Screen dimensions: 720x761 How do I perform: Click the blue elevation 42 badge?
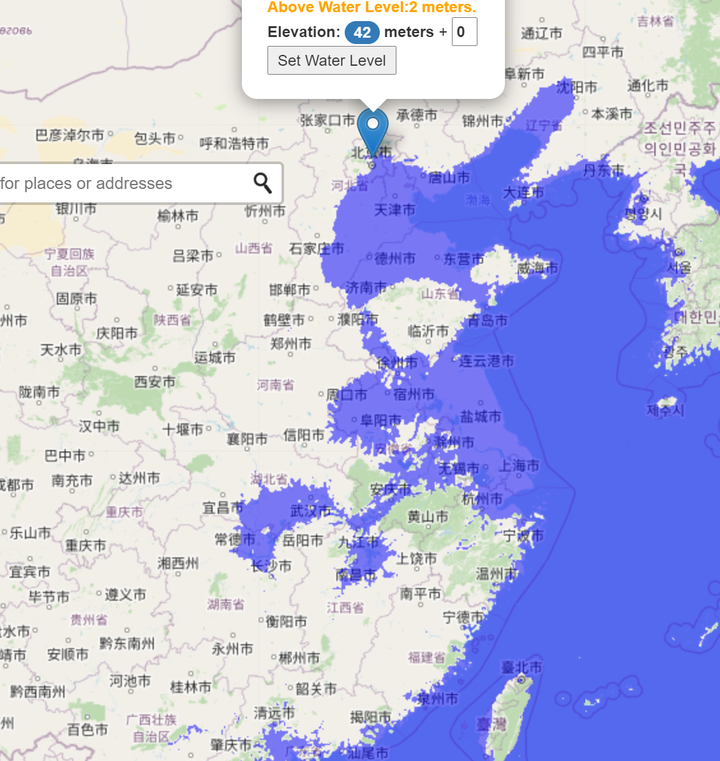coord(362,33)
